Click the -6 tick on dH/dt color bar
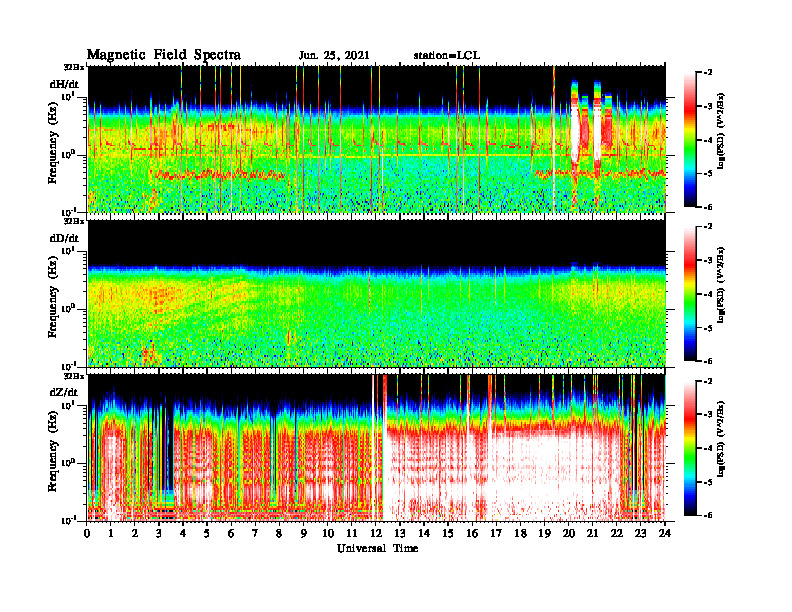 (708, 207)
